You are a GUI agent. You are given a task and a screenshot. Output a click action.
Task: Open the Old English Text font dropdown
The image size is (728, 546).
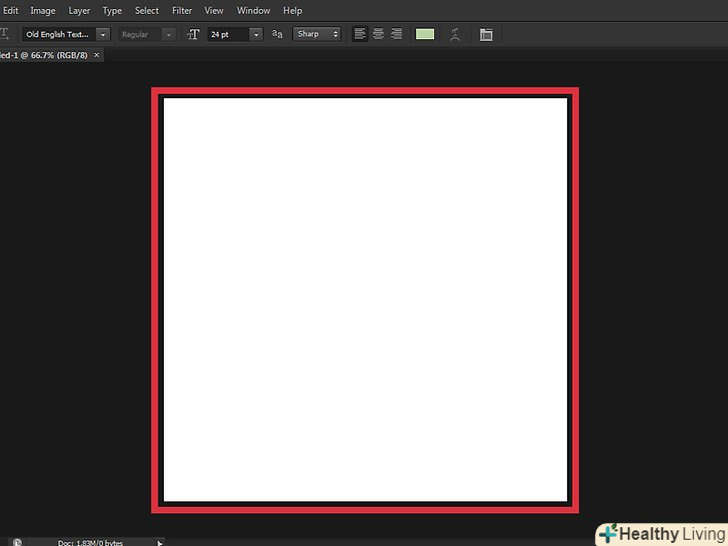click(x=102, y=34)
